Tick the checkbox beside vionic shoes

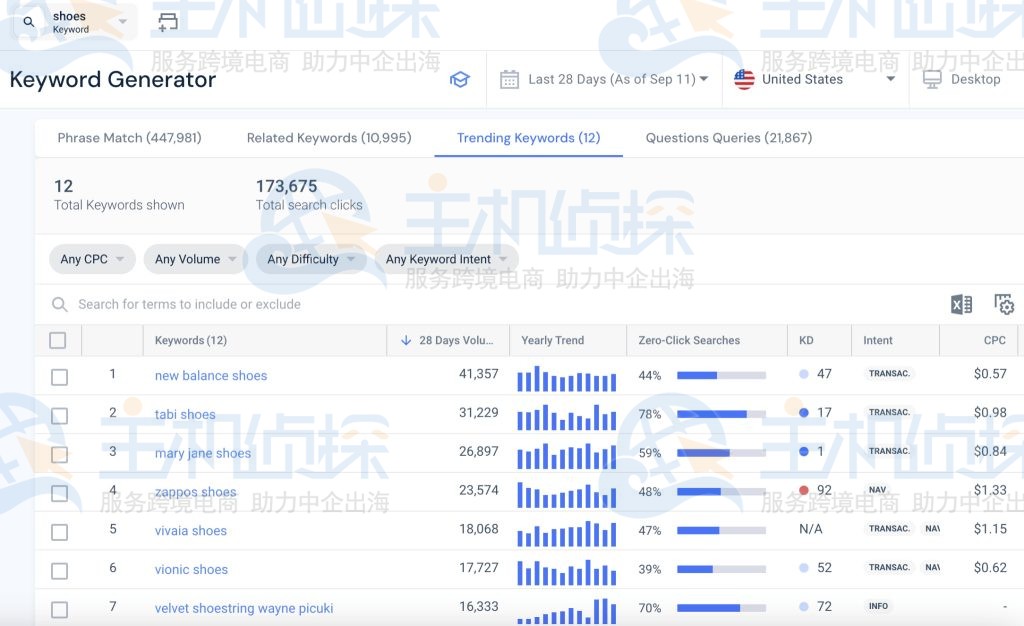[58, 569]
